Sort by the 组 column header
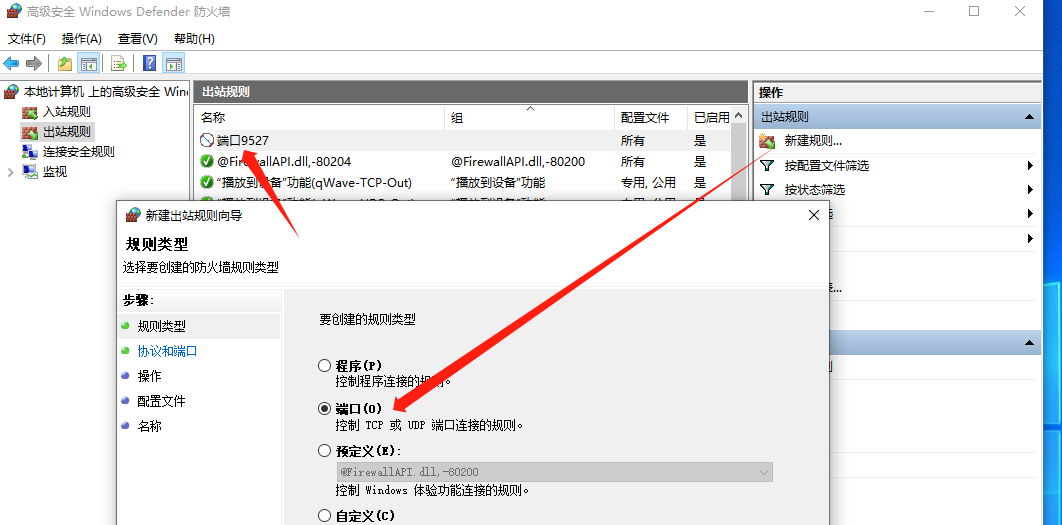The height and width of the screenshot is (525, 1062). click(x=530, y=117)
